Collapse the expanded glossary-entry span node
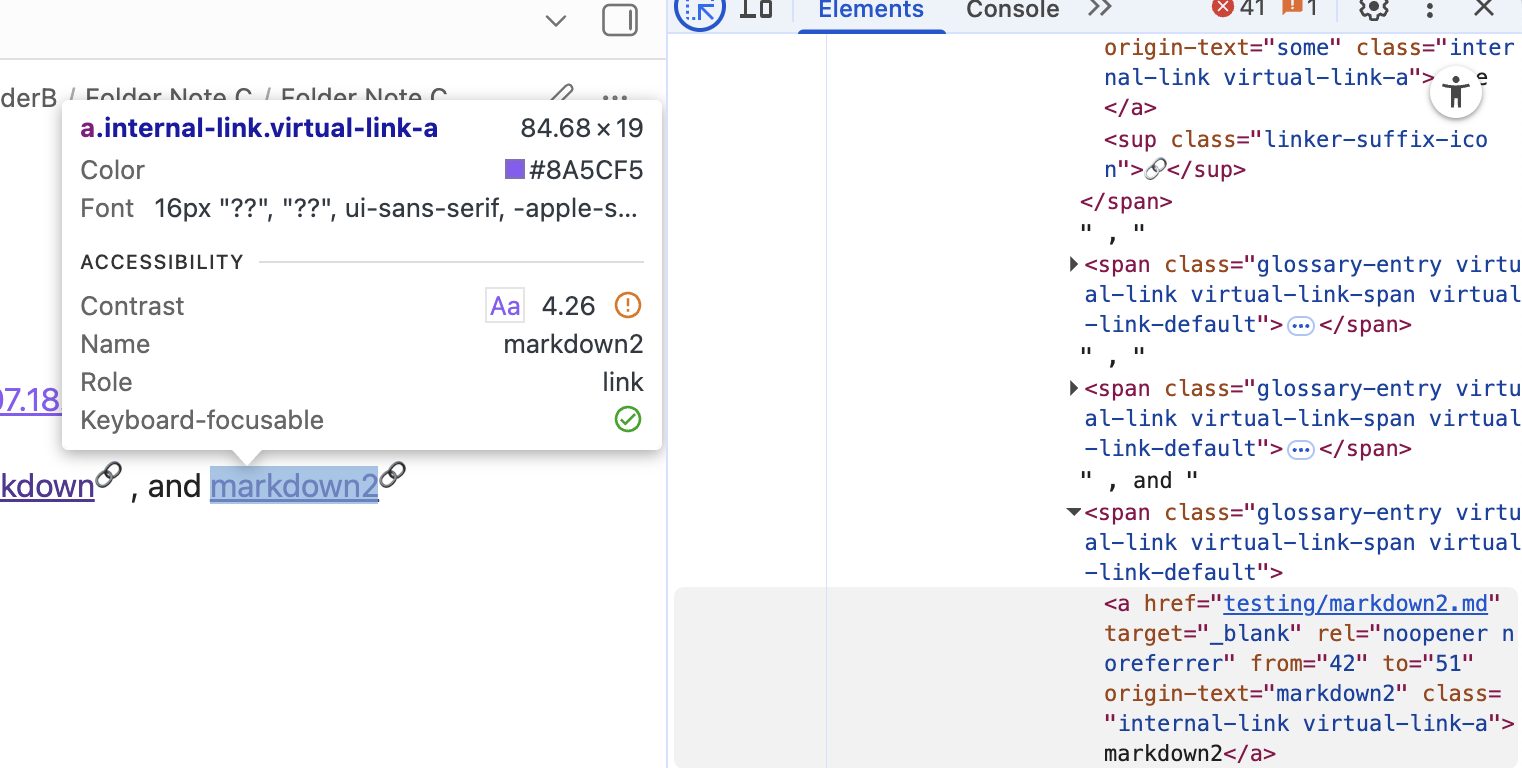Screen dimensions: 1522x768 tap(1074, 512)
